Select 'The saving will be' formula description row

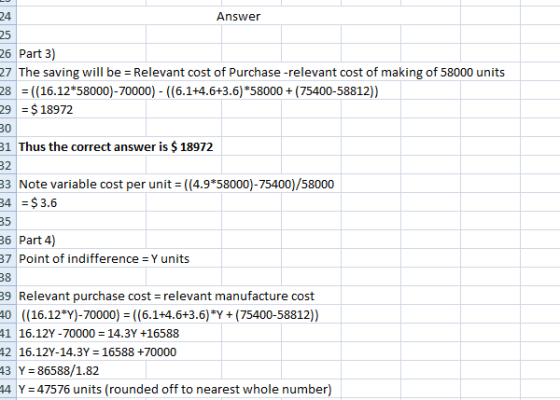click(261, 72)
